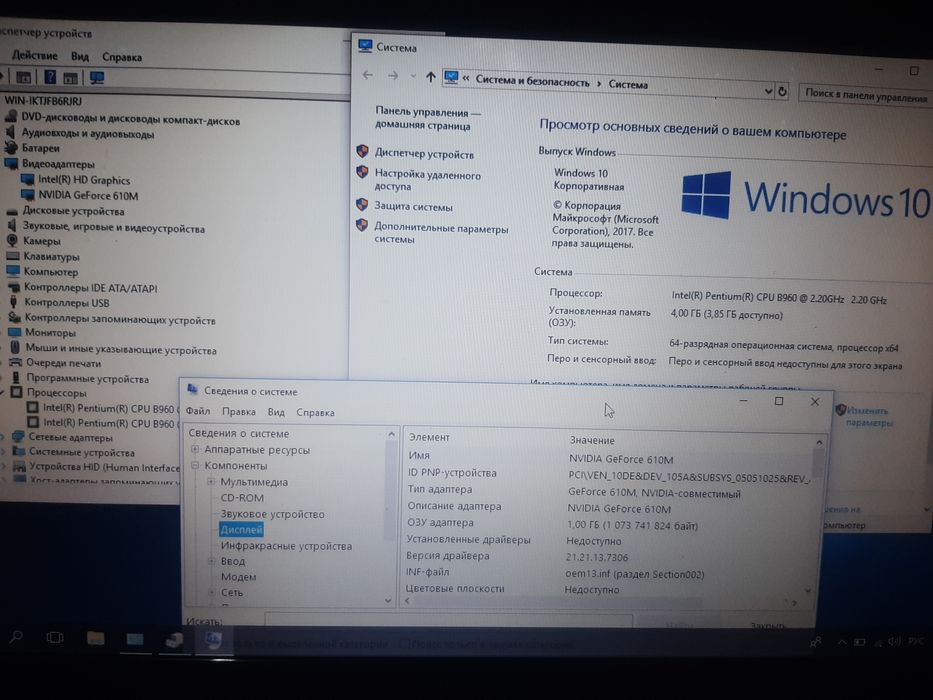Image resolution: width=933 pixels, height=700 pixels.
Task: Open Действие menu in Device Manager
Action: (x=35, y=56)
